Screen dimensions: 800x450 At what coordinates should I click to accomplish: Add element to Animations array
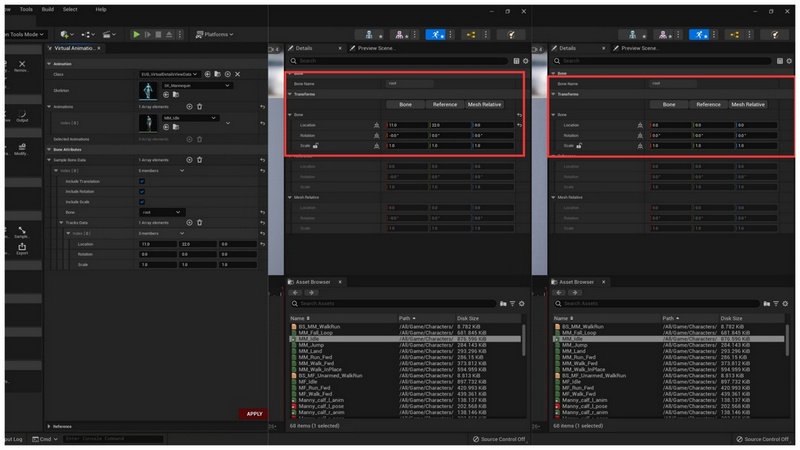pyautogui.click(x=189, y=106)
